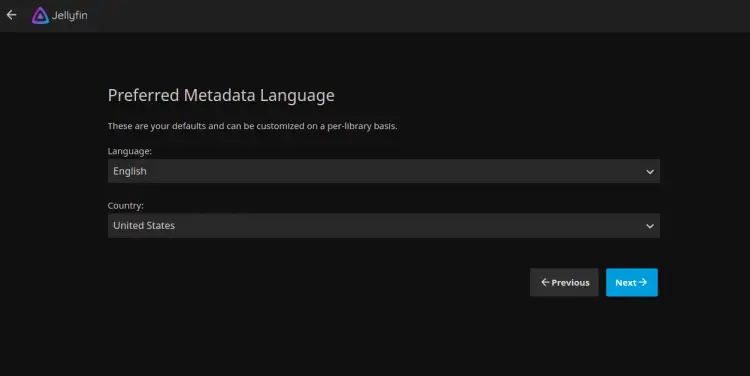
Task: Go back using the header arrow
Action: tap(11, 15)
